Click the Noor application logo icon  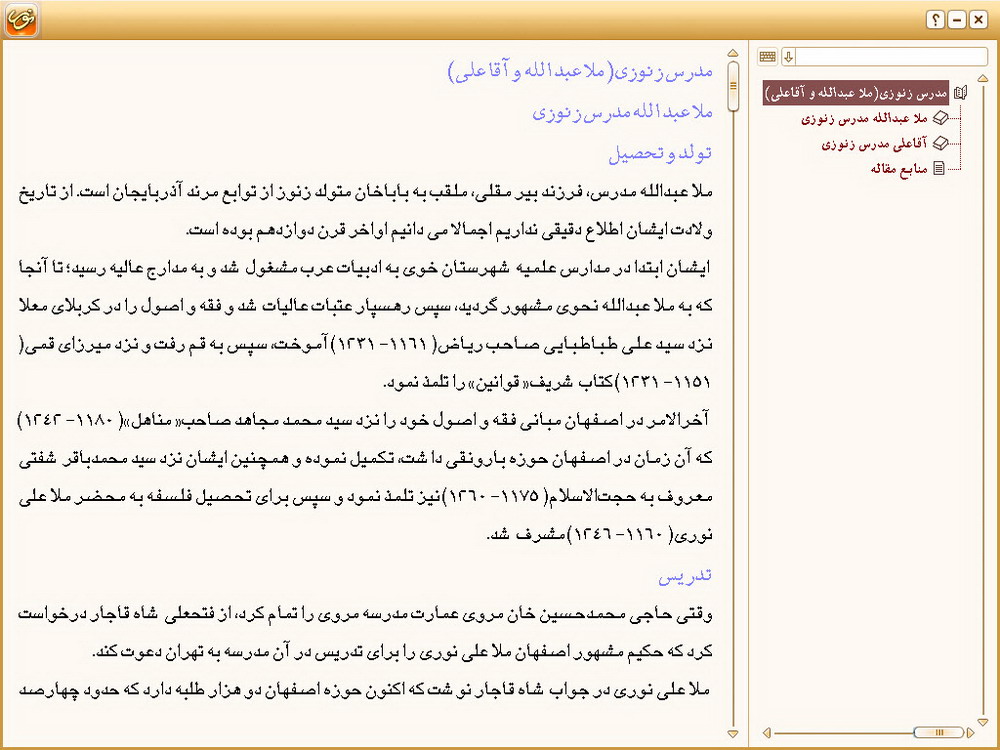click(20, 19)
